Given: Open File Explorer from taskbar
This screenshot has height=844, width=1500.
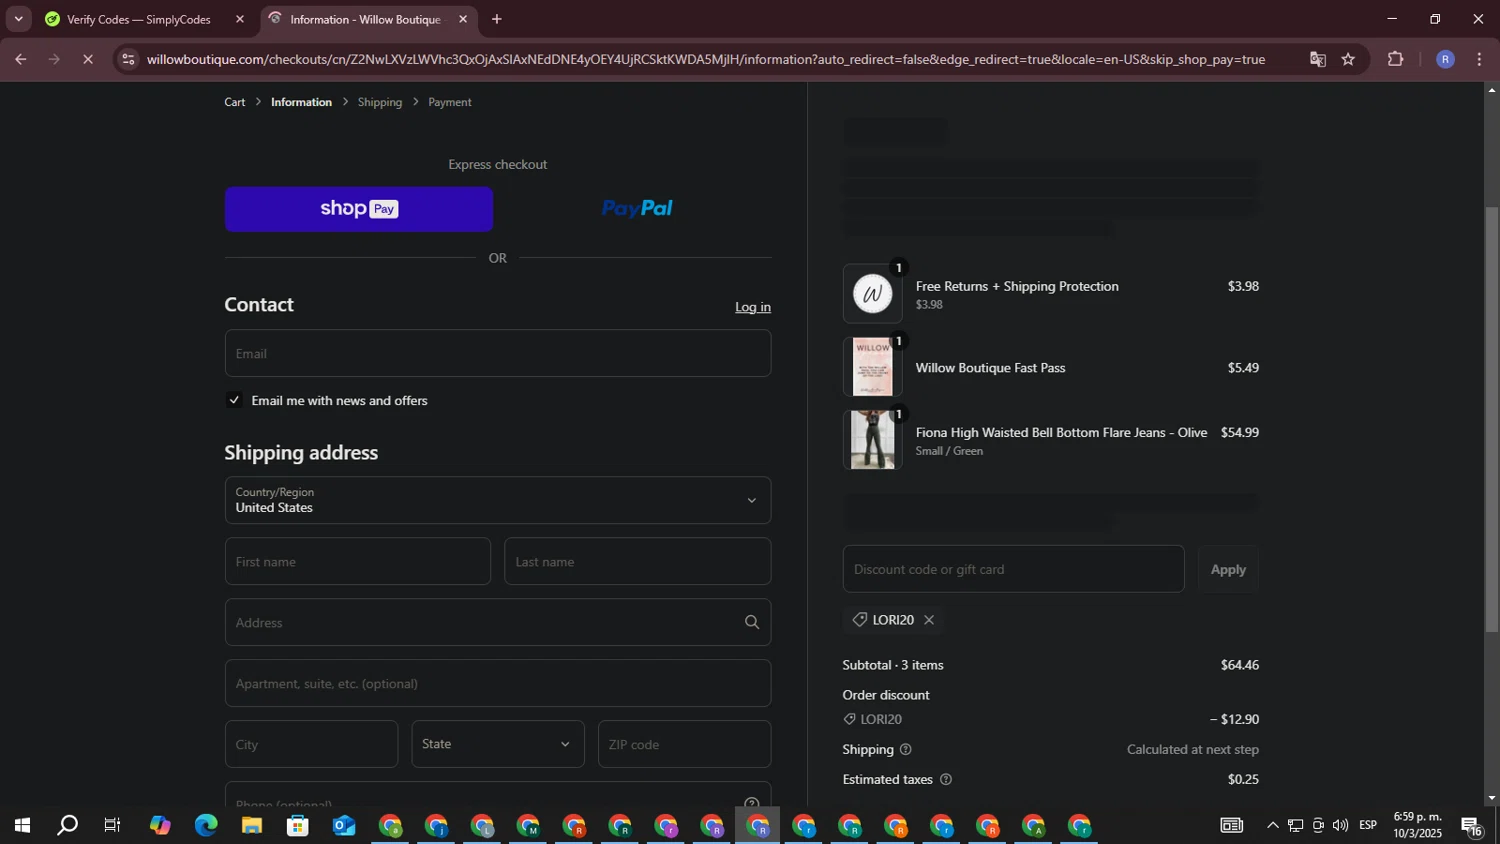Looking at the screenshot, I should click(x=252, y=826).
